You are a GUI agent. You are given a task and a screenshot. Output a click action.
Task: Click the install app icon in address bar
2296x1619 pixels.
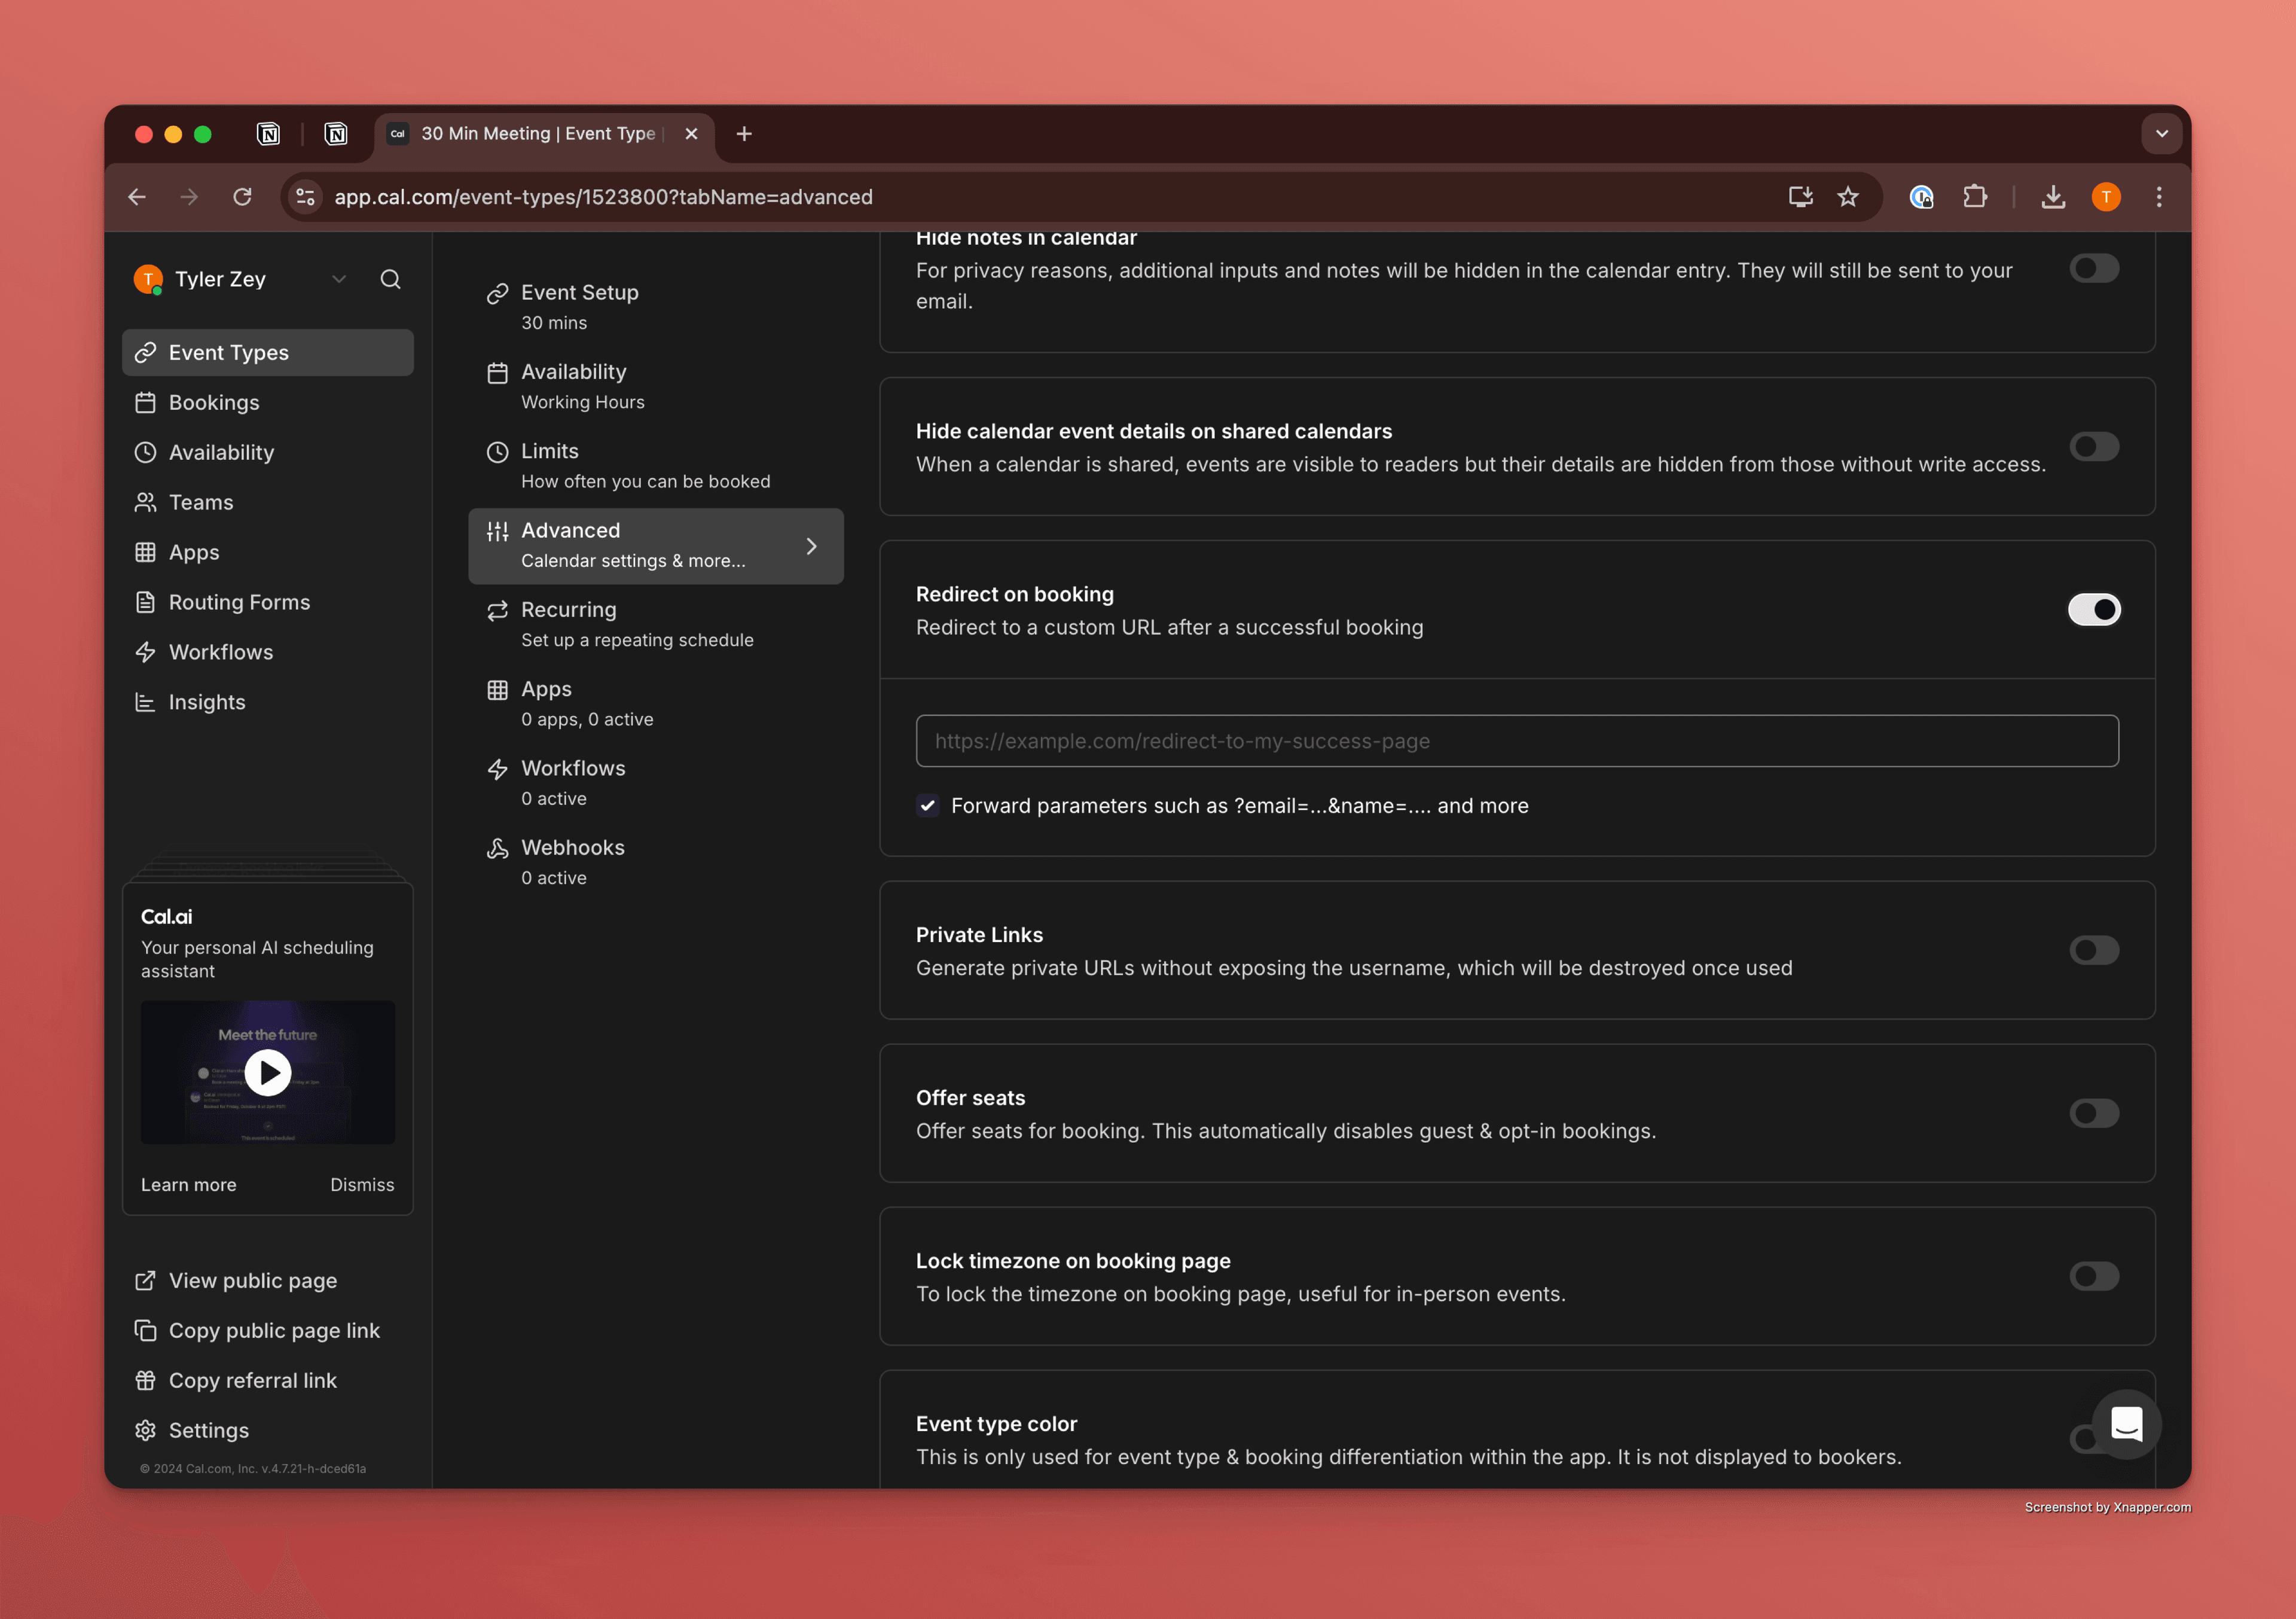tap(1800, 197)
